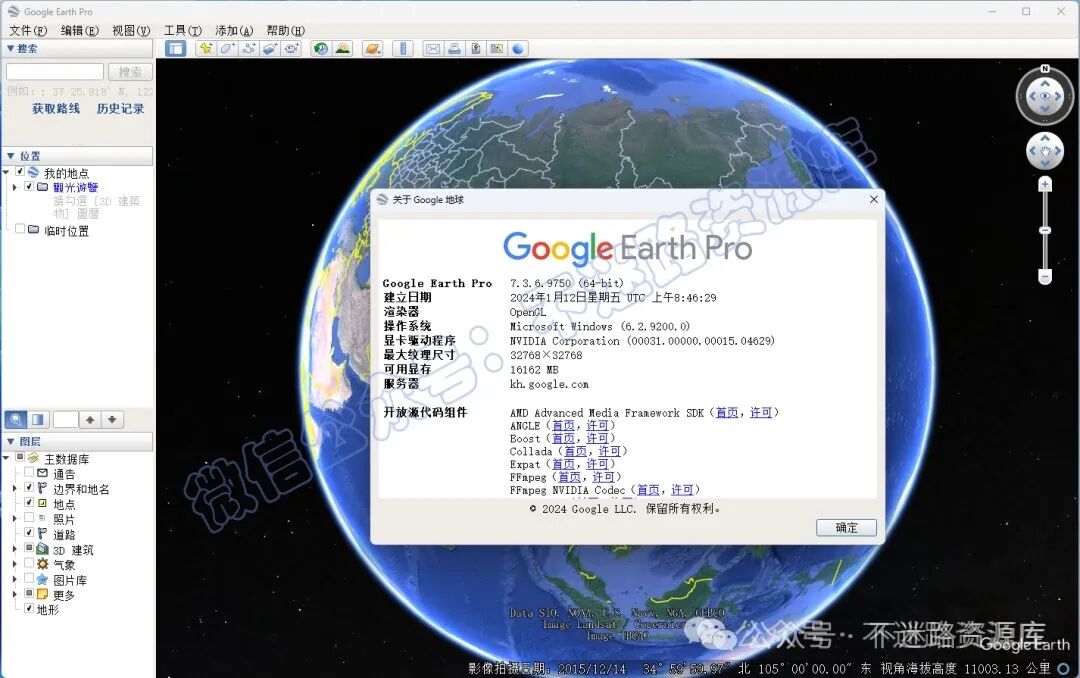
Task: Click the Print toolbar icon
Action: (455, 48)
